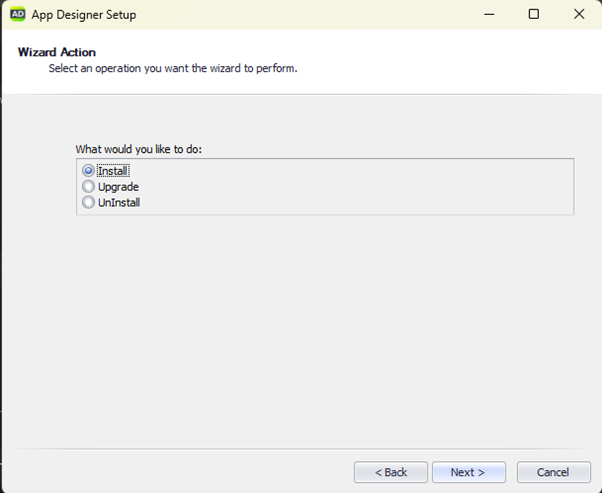Maximize the setup window
Image resolution: width=602 pixels, height=493 pixels.
534,14
